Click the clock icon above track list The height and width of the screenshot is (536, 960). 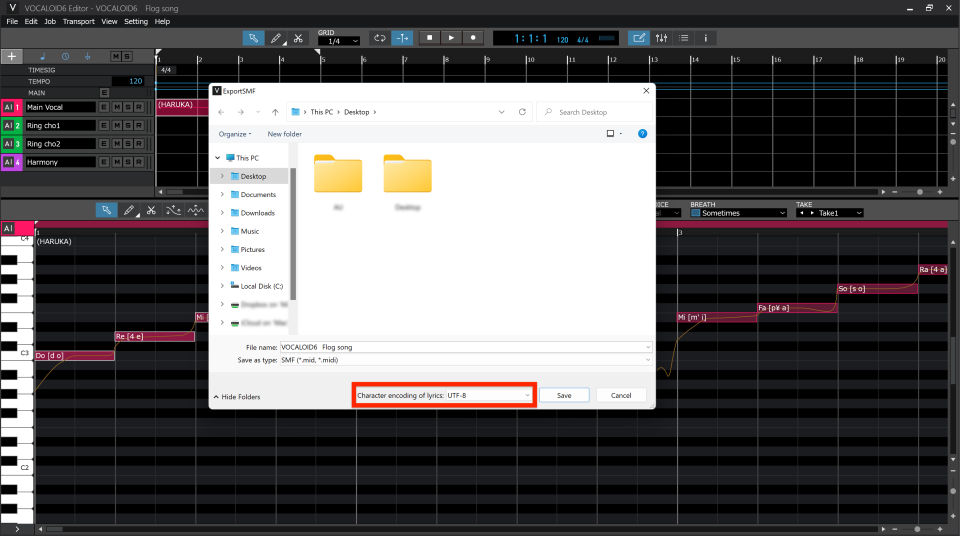[65, 56]
